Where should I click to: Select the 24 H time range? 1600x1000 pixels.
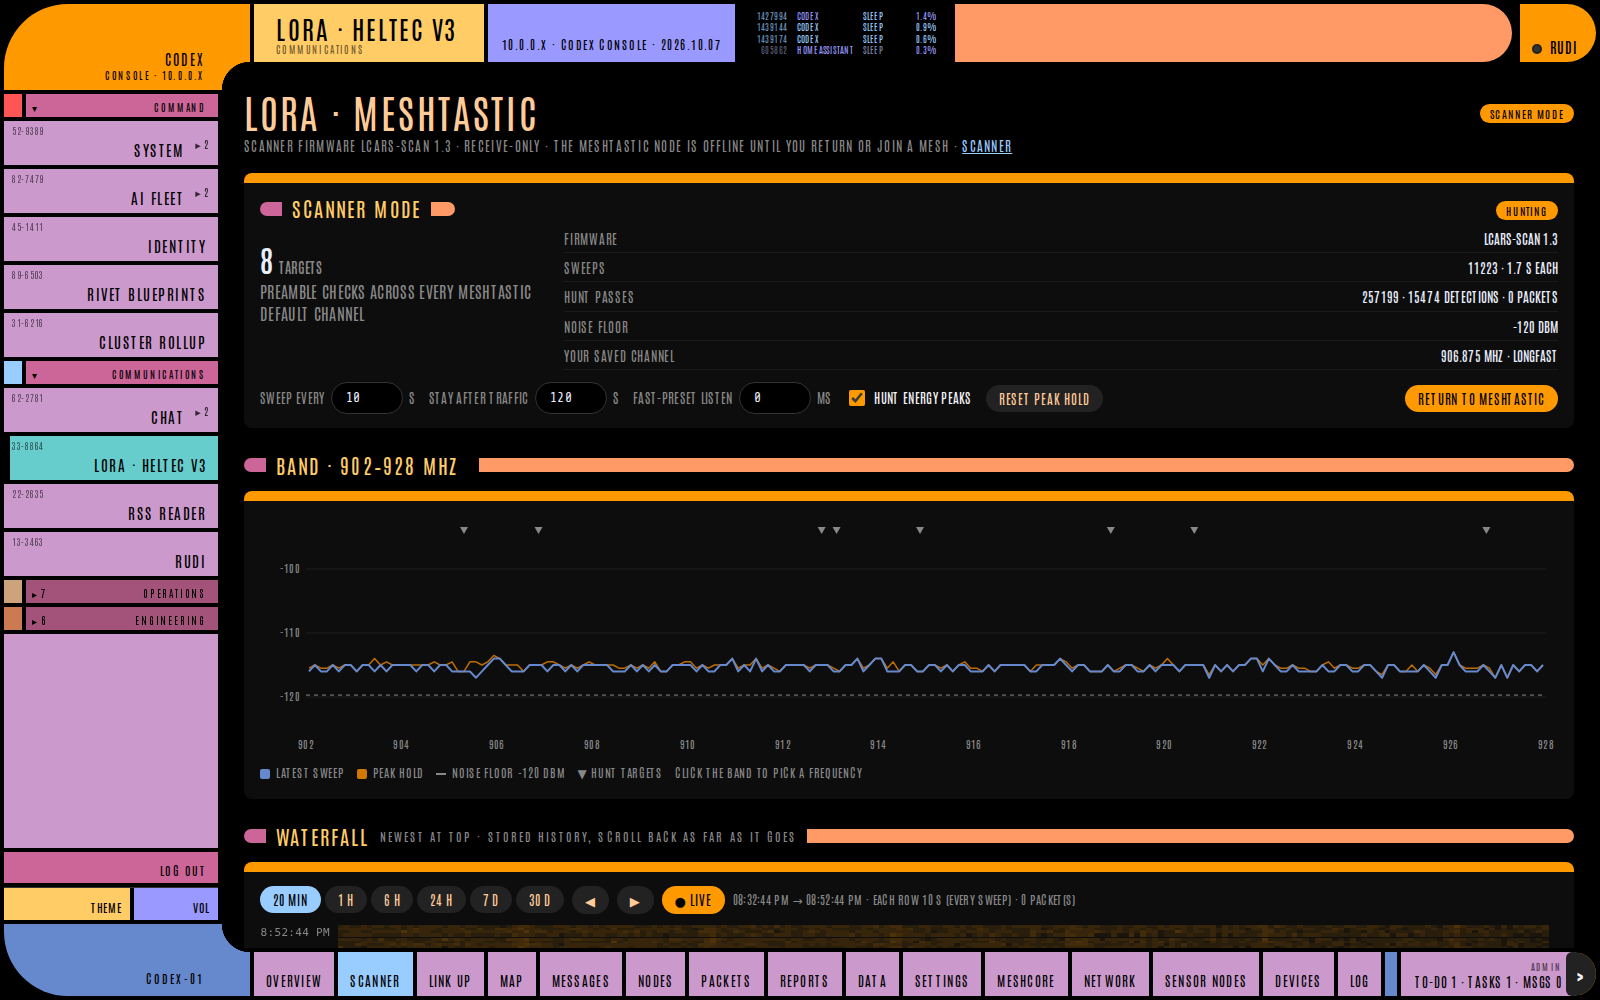(x=441, y=901)
